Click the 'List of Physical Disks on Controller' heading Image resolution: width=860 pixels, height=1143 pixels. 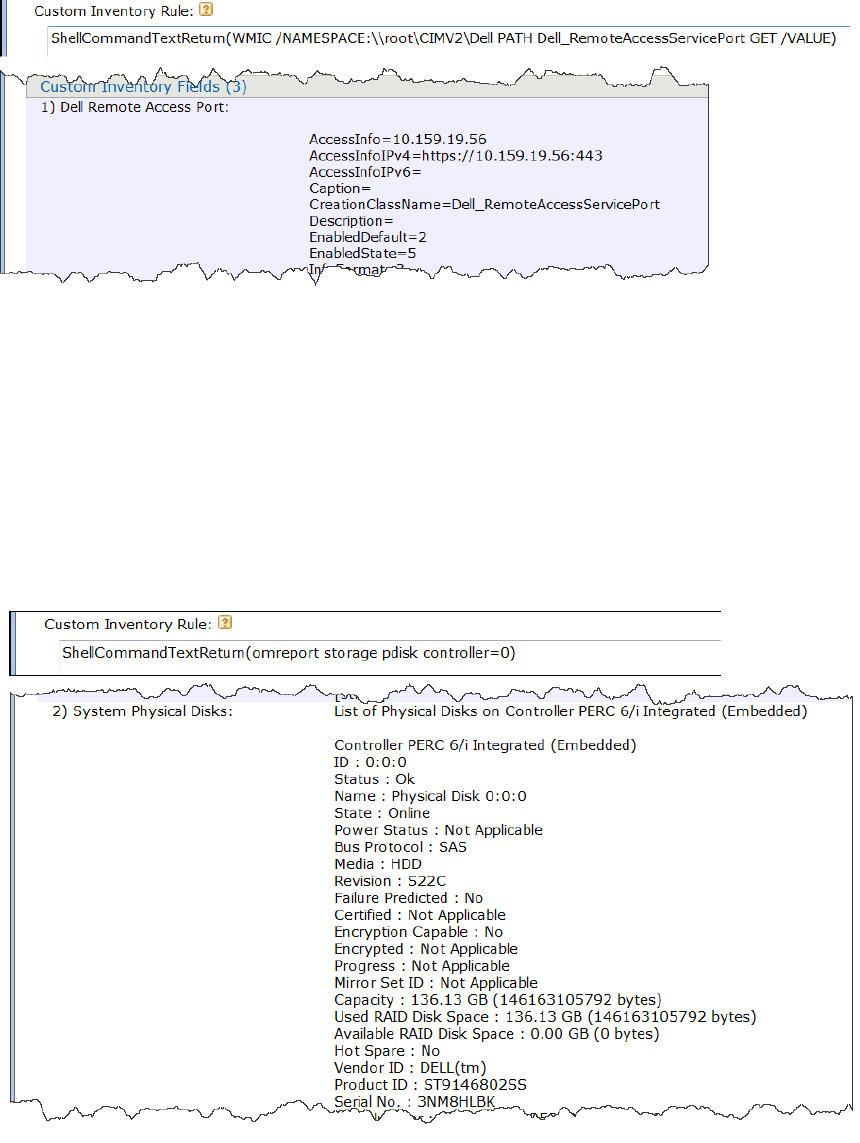click(x=571, y=711)
